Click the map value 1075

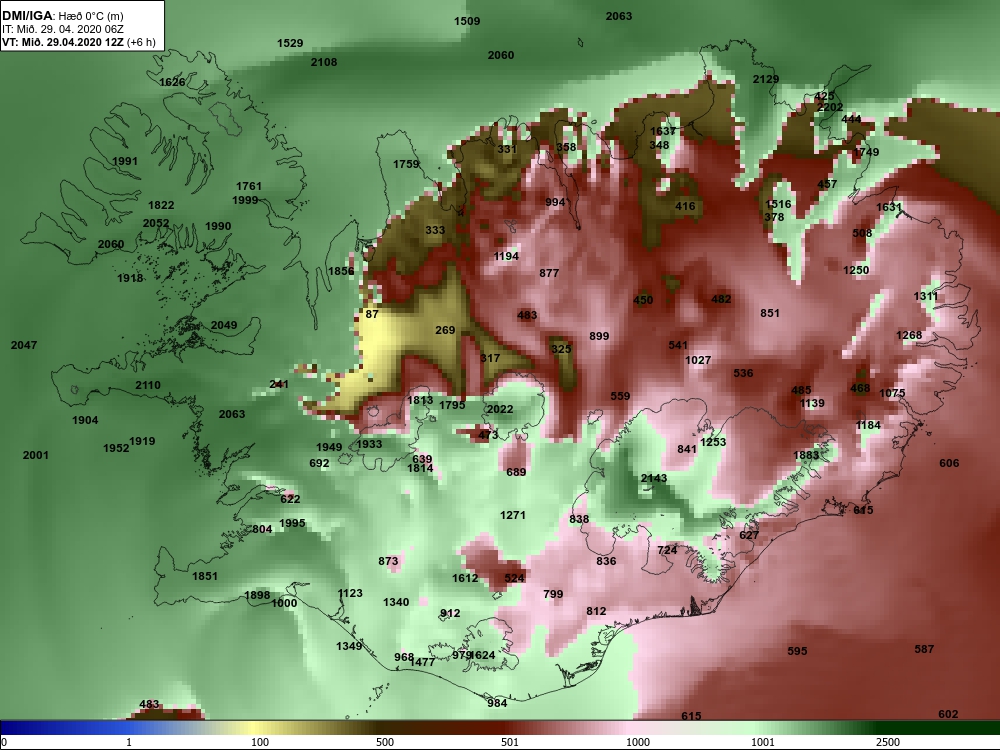coord(892,393)
